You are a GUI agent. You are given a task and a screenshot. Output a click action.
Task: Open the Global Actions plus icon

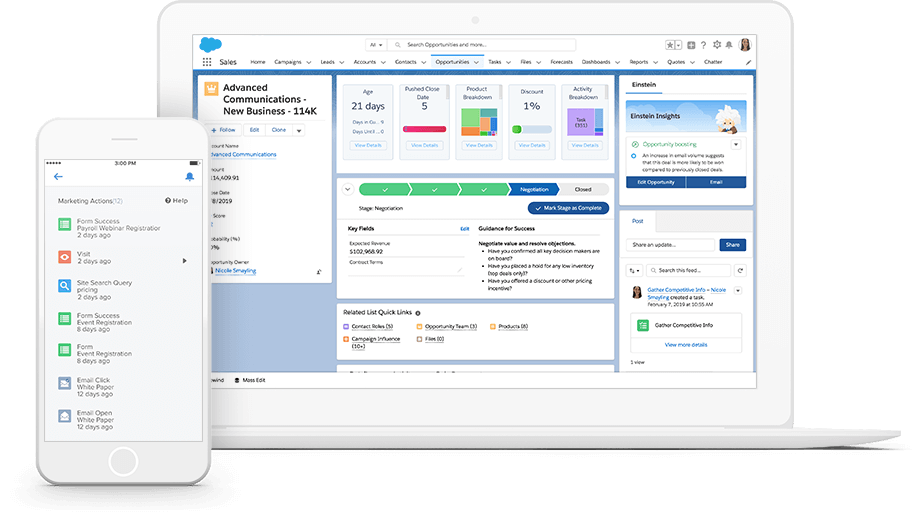coord(691,45)
